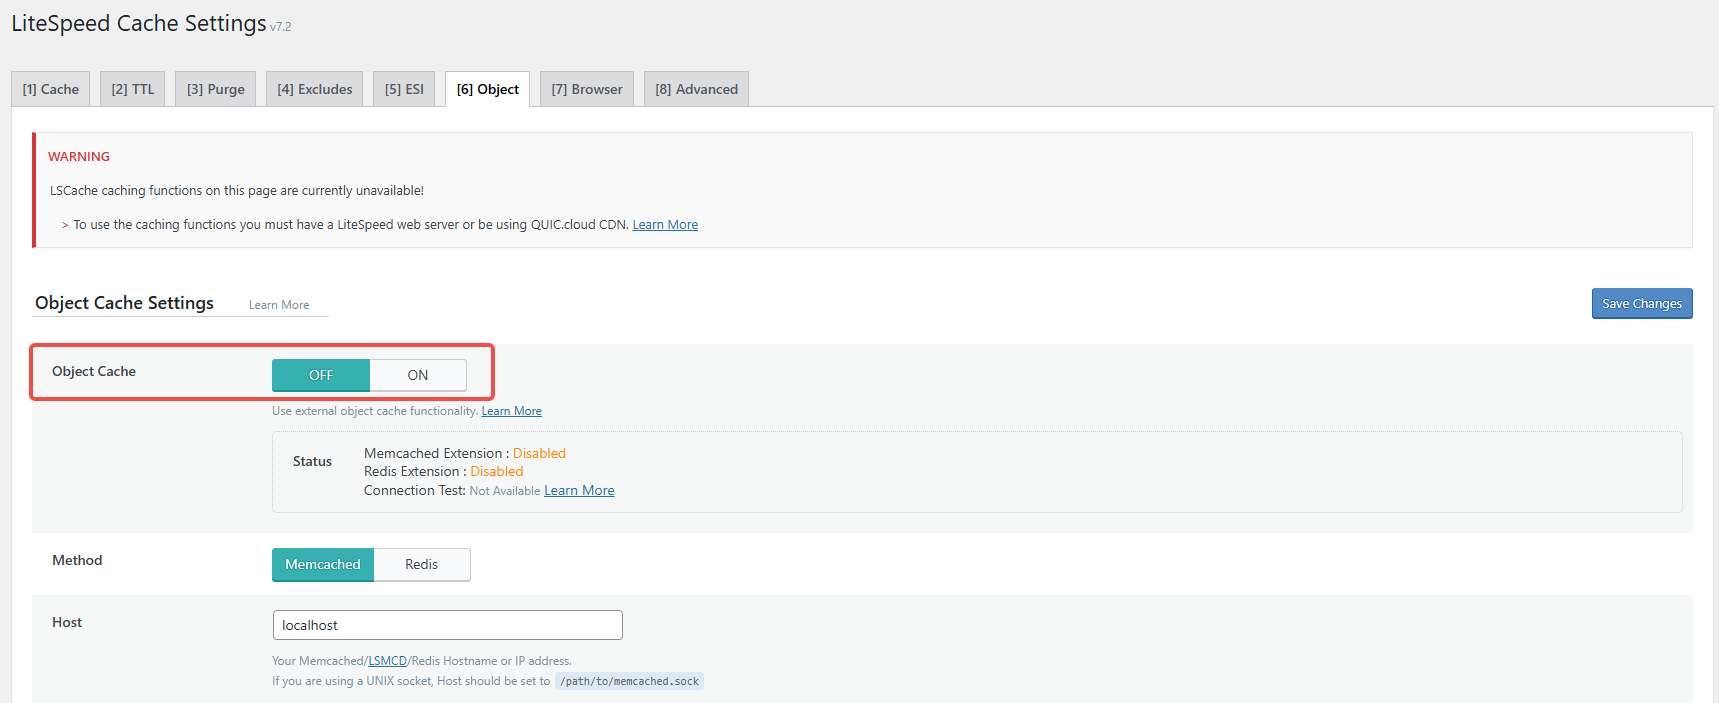Choose Memcached as the cache method
This screenshot has width=1719, height=703.
coord(323,565)
